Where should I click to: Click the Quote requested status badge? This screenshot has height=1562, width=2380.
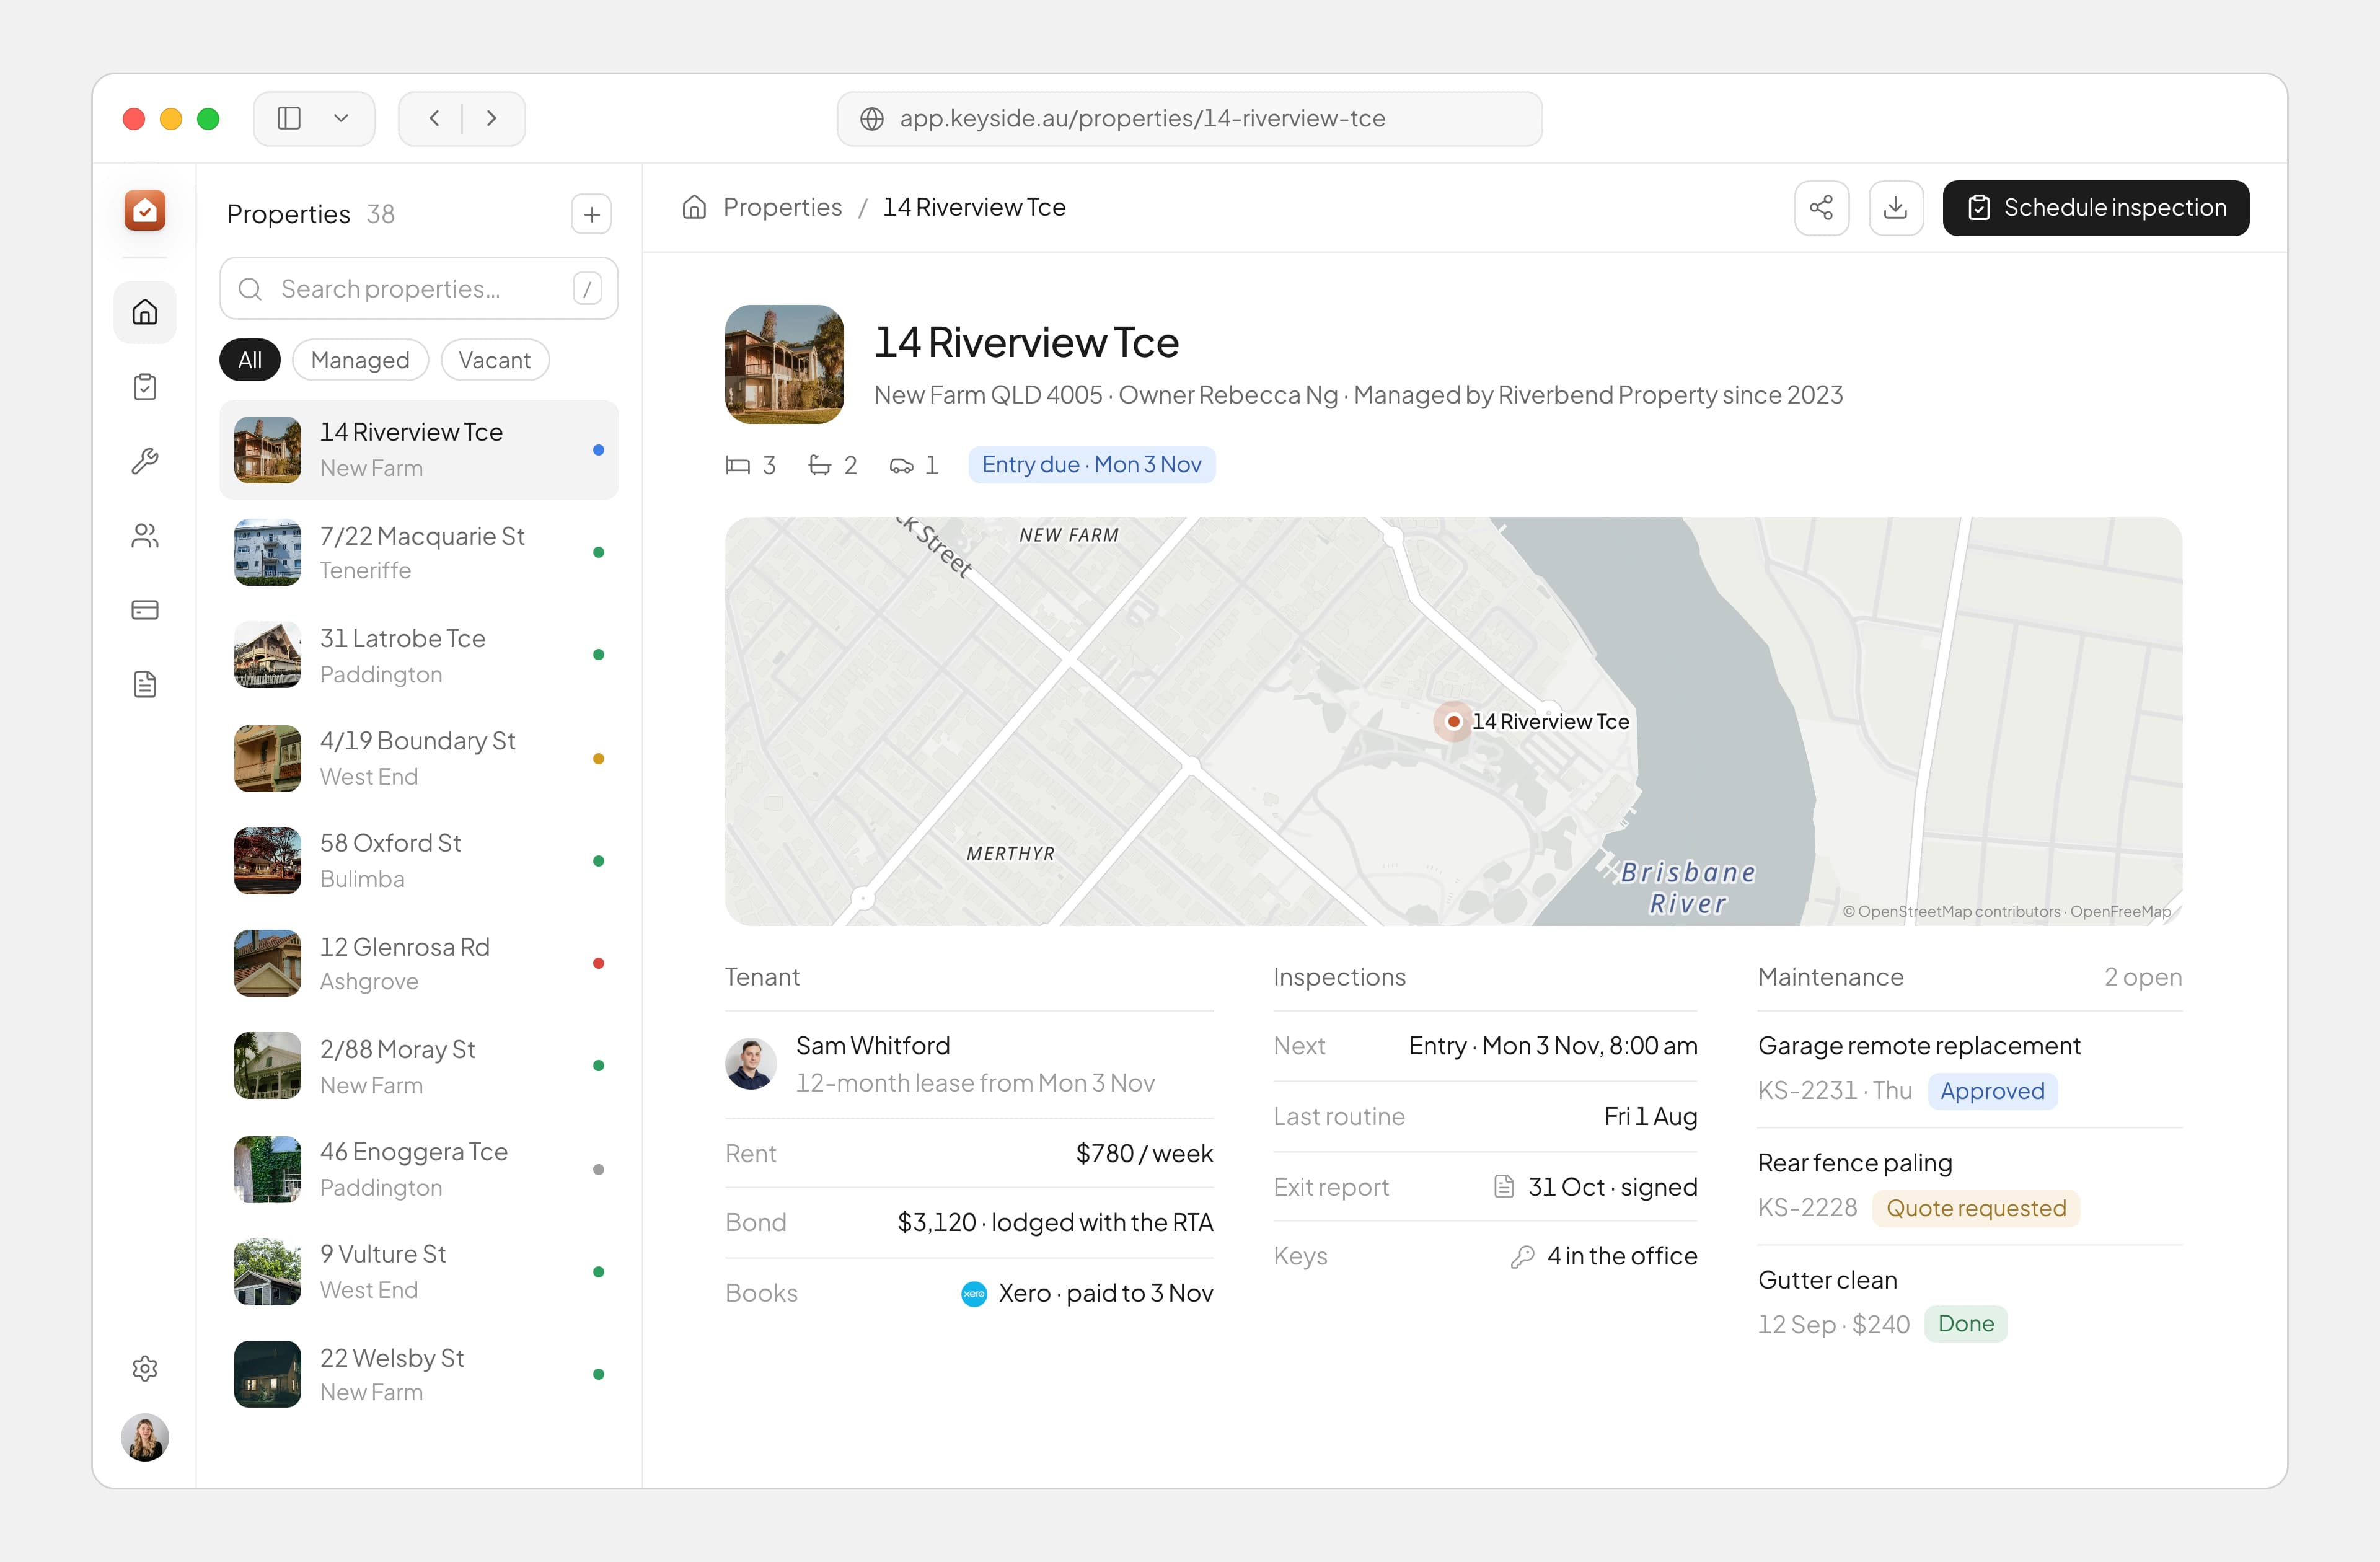click(x=1975, y=1208)
